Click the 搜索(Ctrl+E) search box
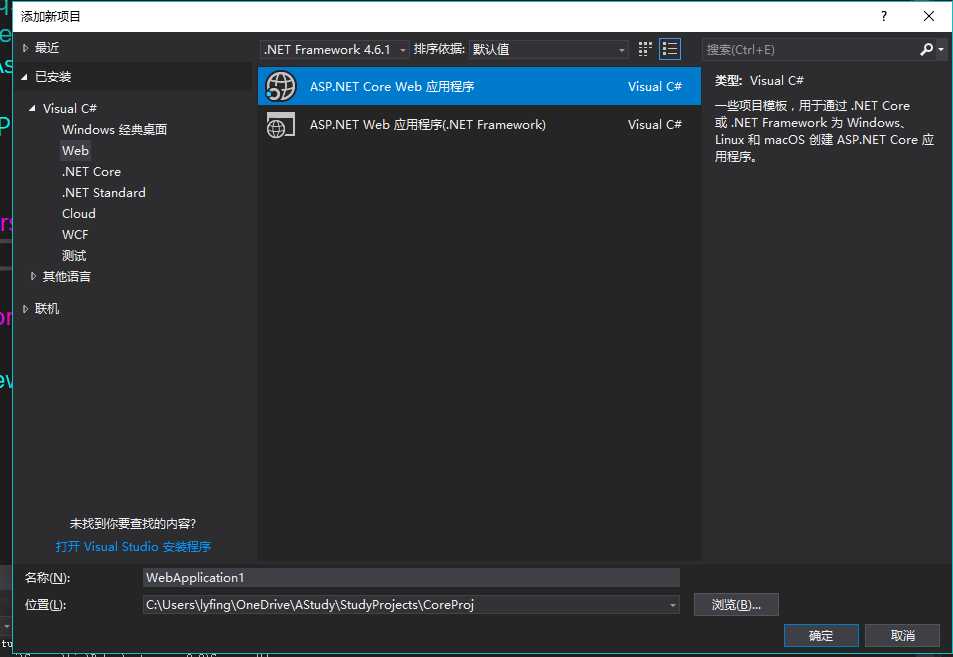The width and height of the screenshot is (953, 657). tap(811, 50)
